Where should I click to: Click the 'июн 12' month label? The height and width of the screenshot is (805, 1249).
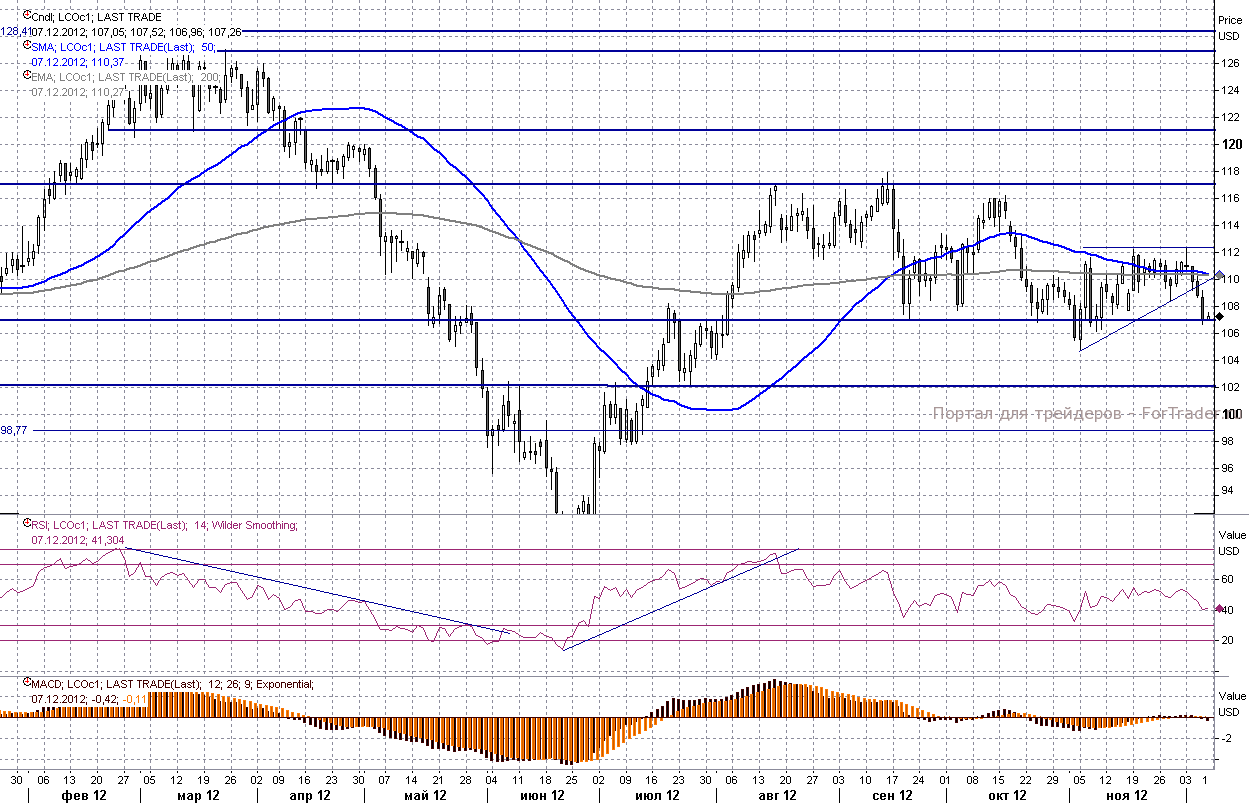540,796
